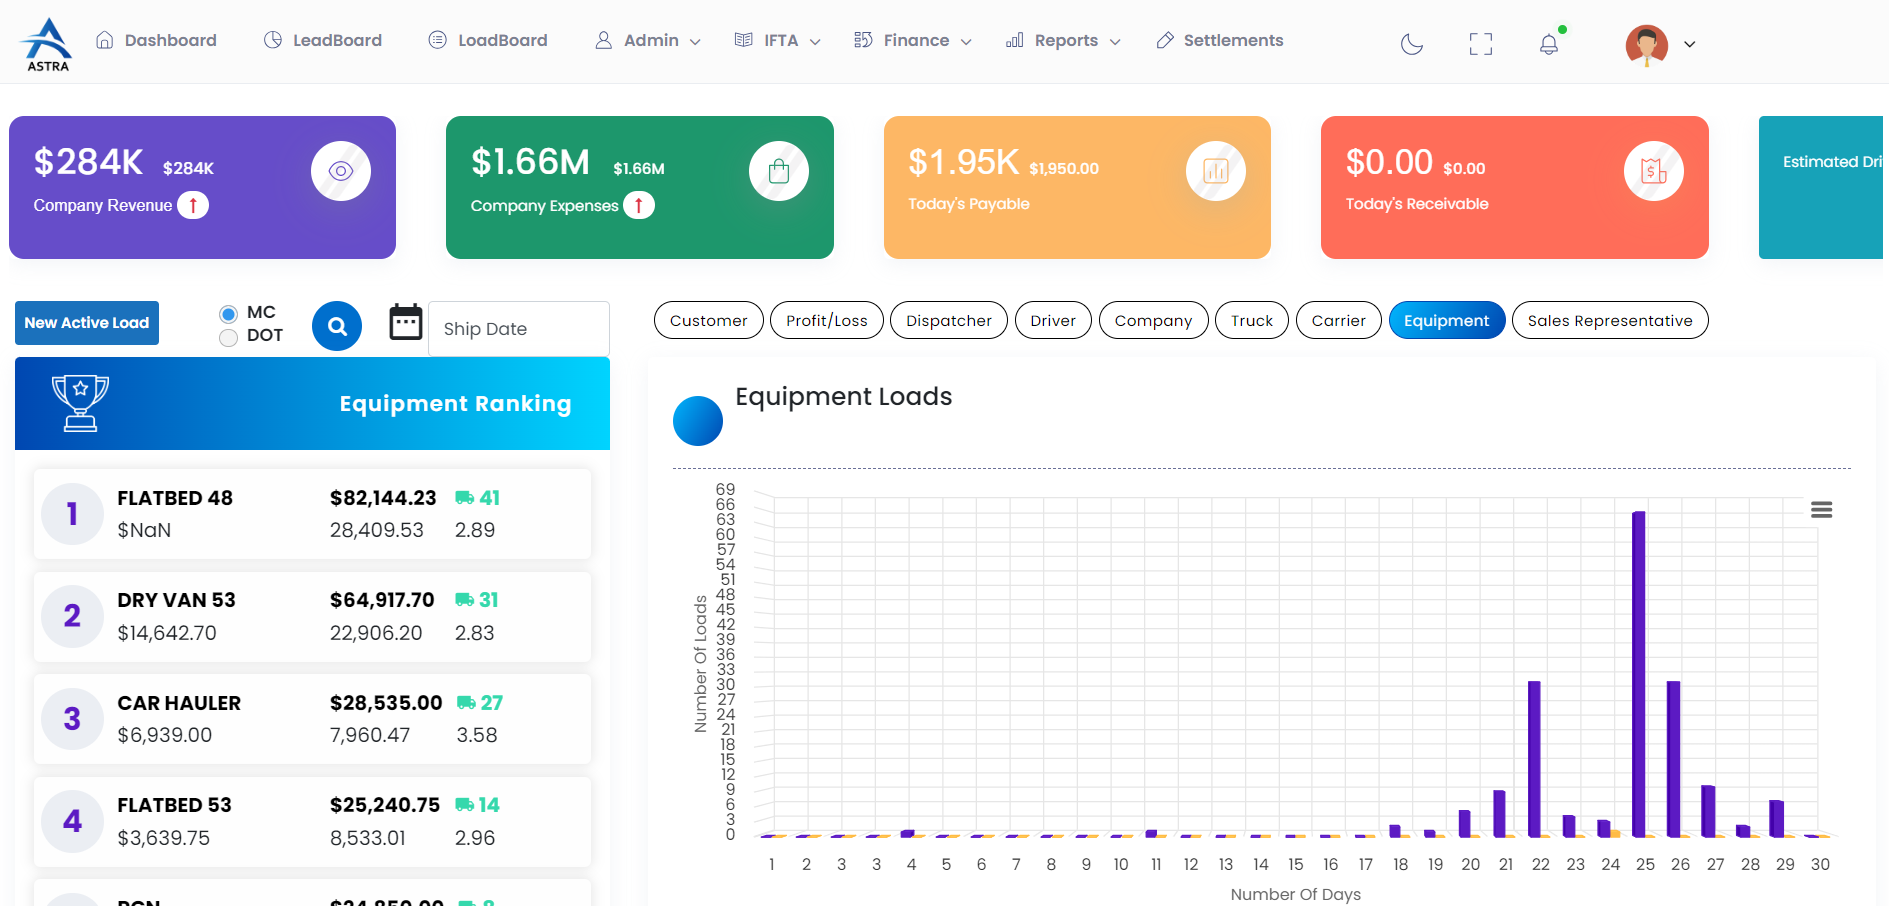Click red up arrow beside Company Expenses

639,205
